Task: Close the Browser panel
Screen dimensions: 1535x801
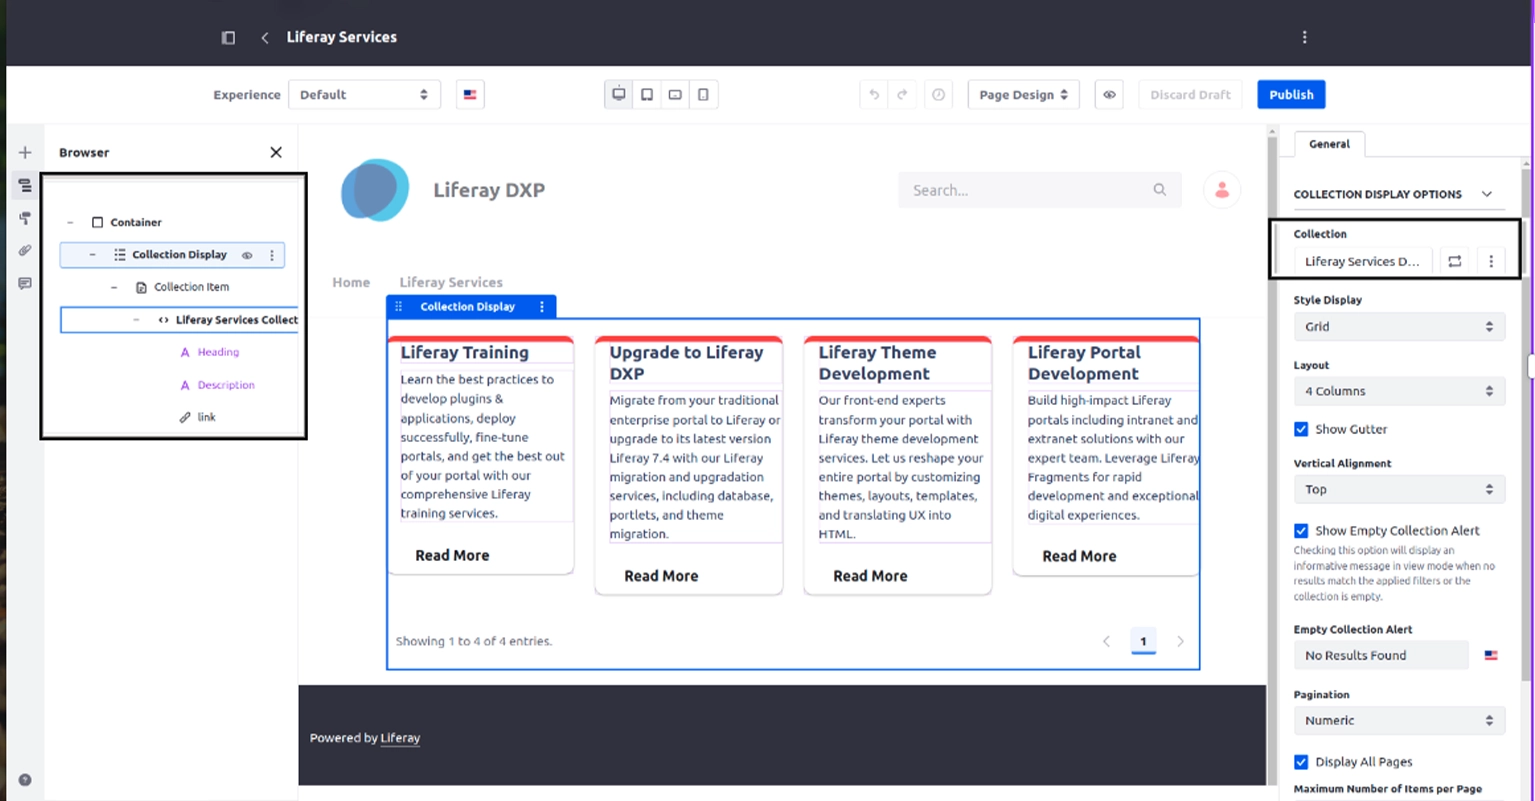Action: point(276,152)
